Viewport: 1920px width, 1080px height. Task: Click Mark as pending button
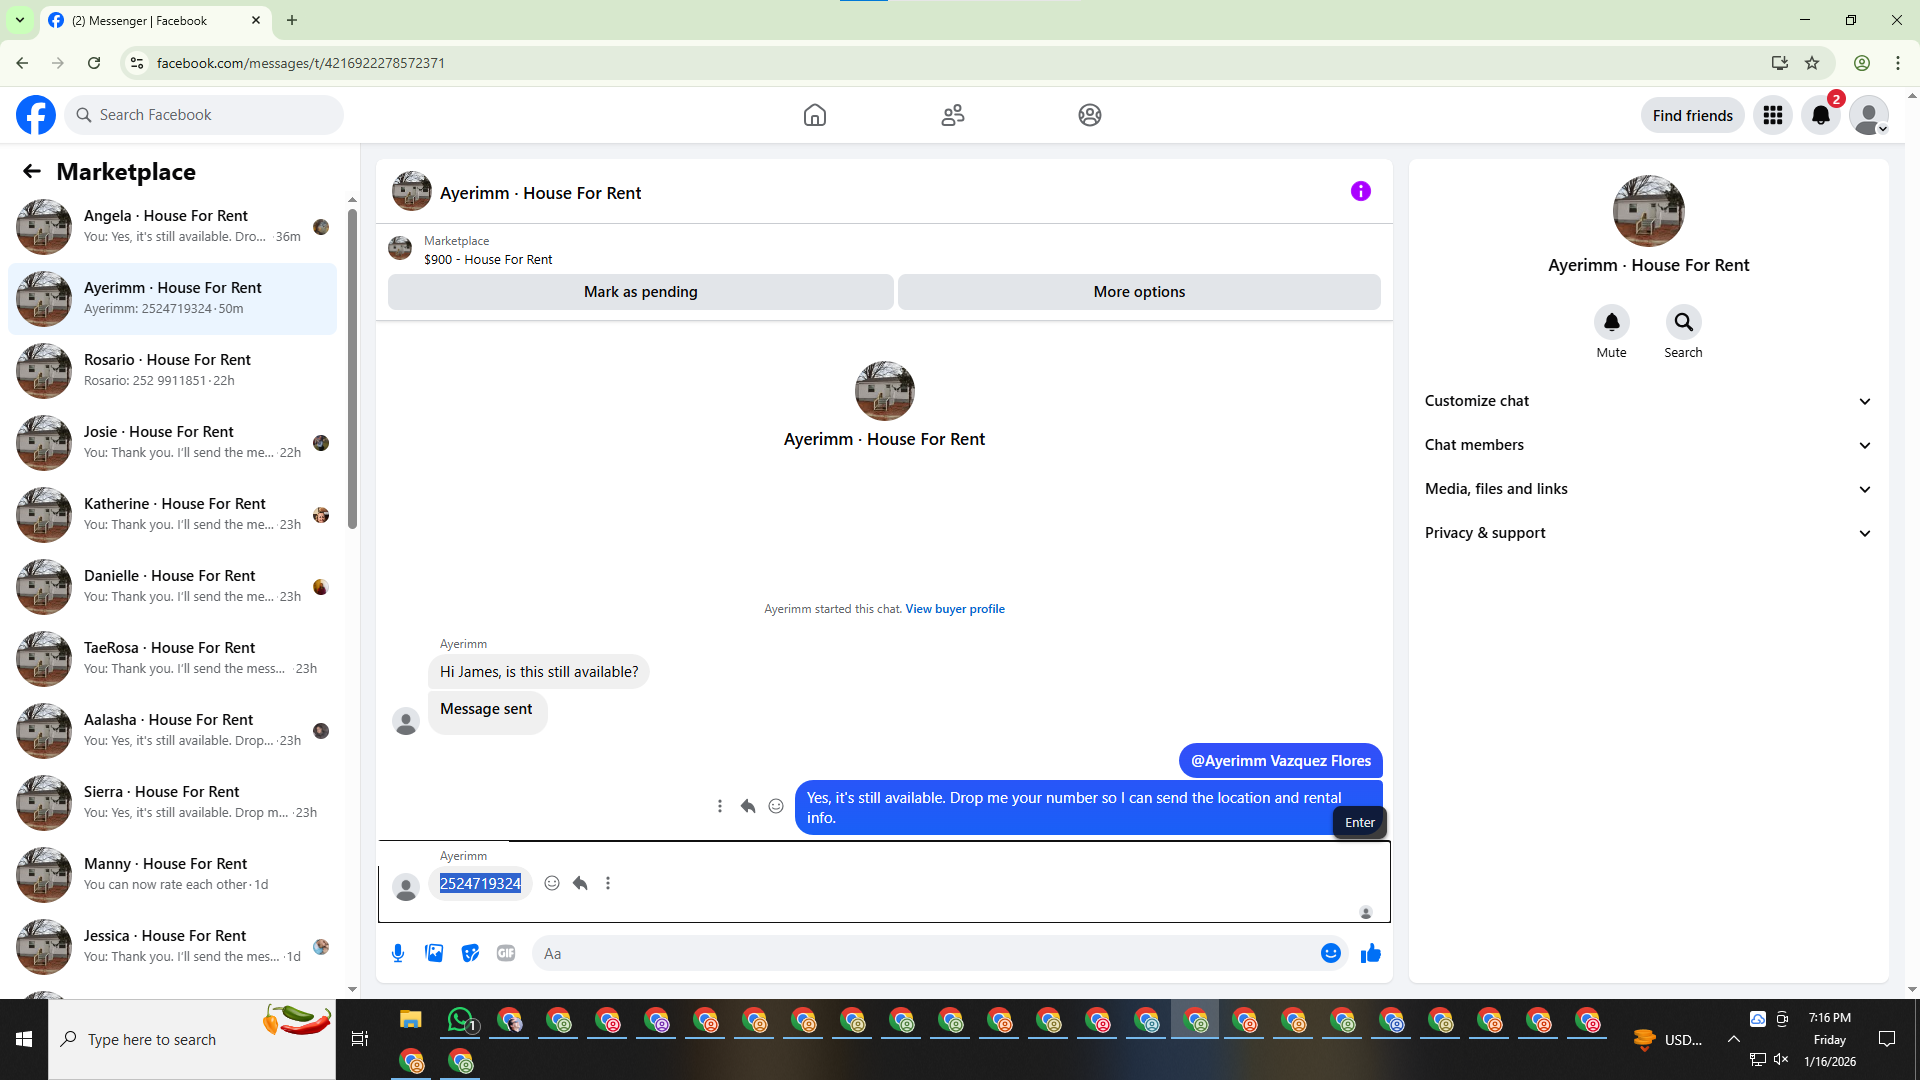point(640,292)
